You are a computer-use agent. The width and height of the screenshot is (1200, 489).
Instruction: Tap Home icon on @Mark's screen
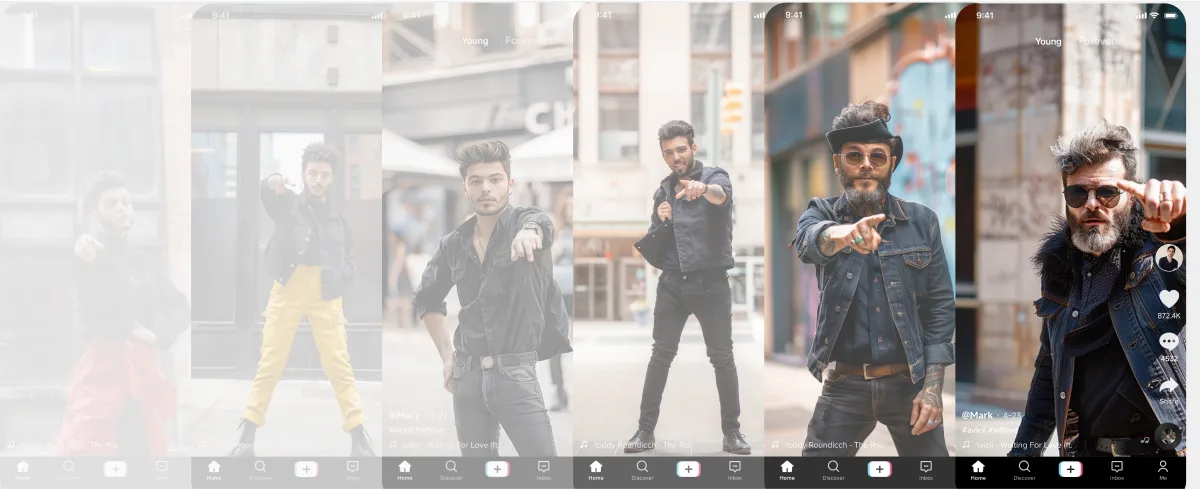pos(978,467)
